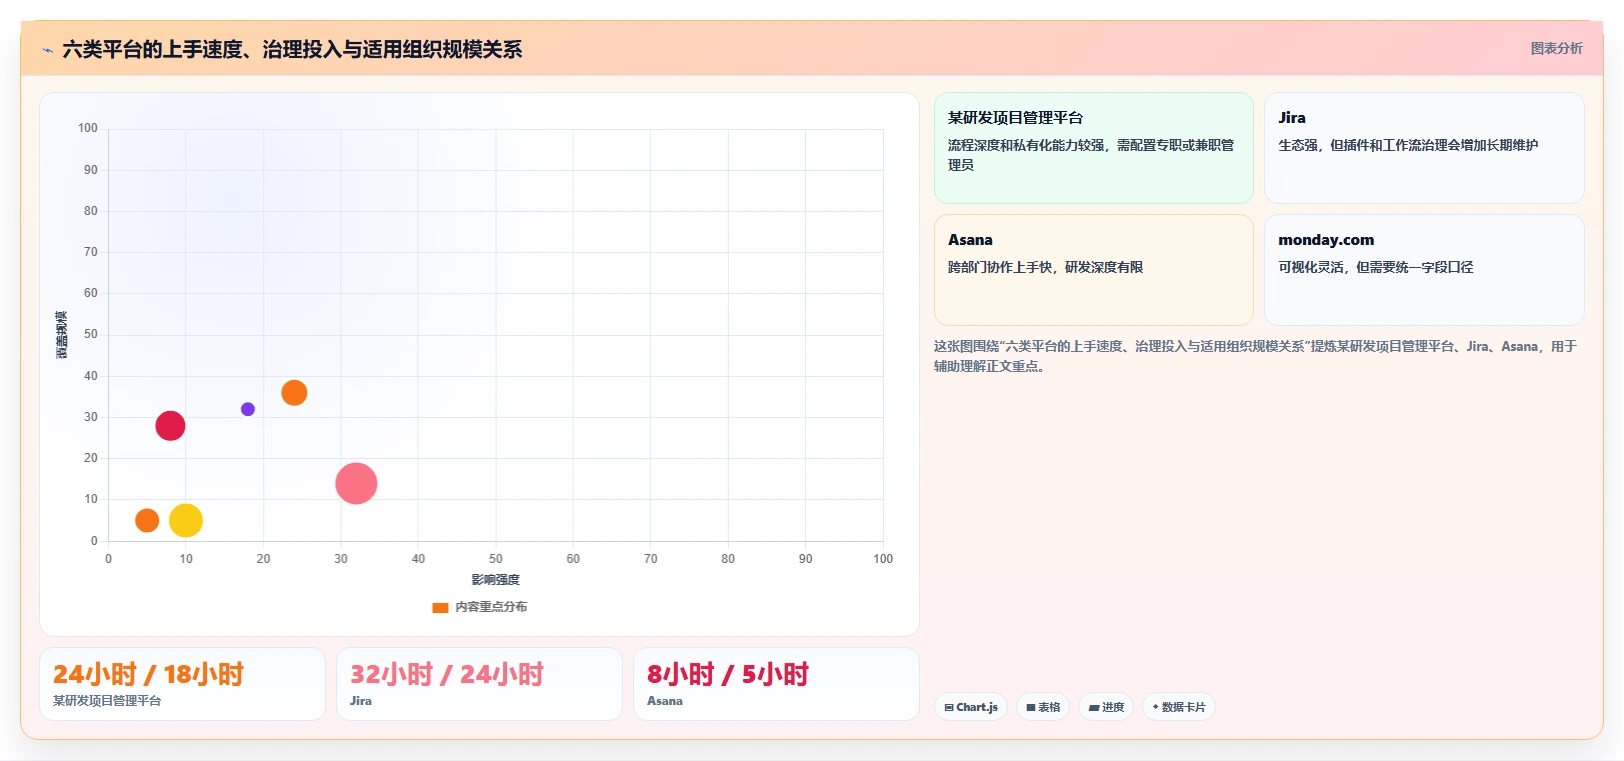The image size is (1624, 761).
Task: Click the 数据卡片 tag pill
Action: point(1179,707)
